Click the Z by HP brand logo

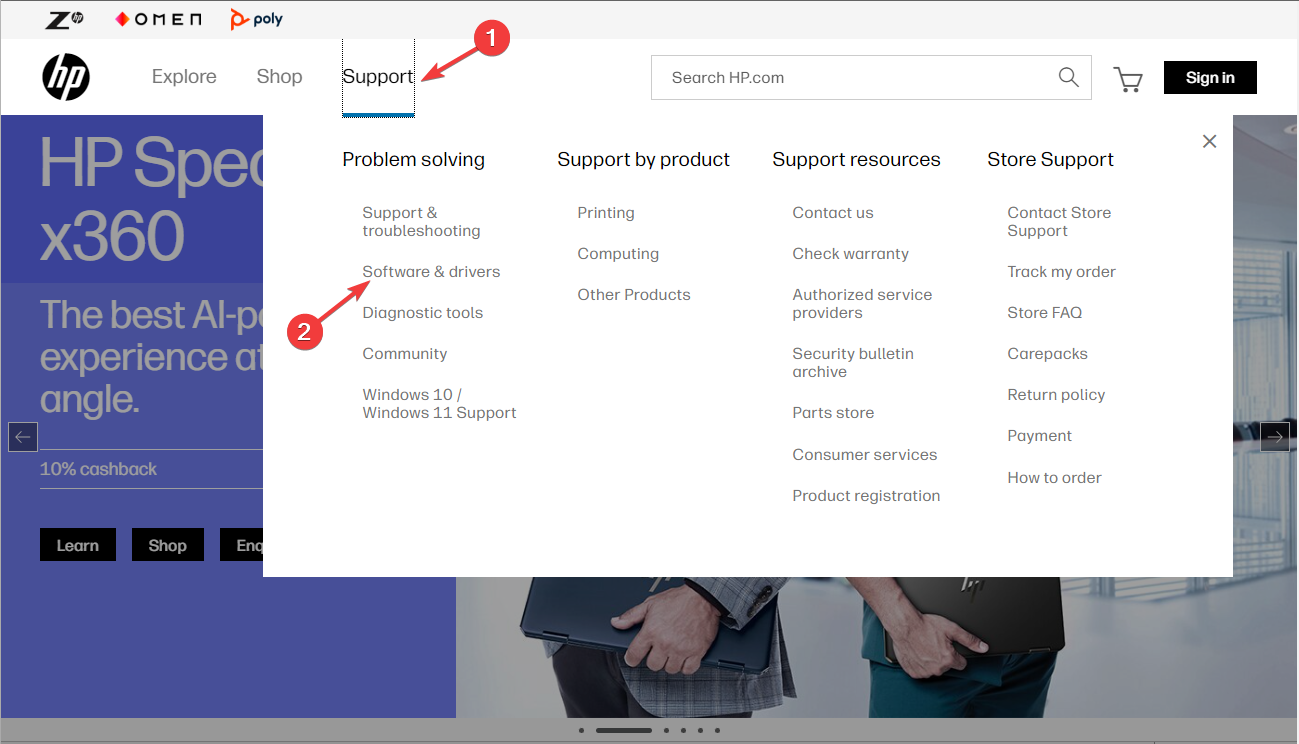(65, 19)
